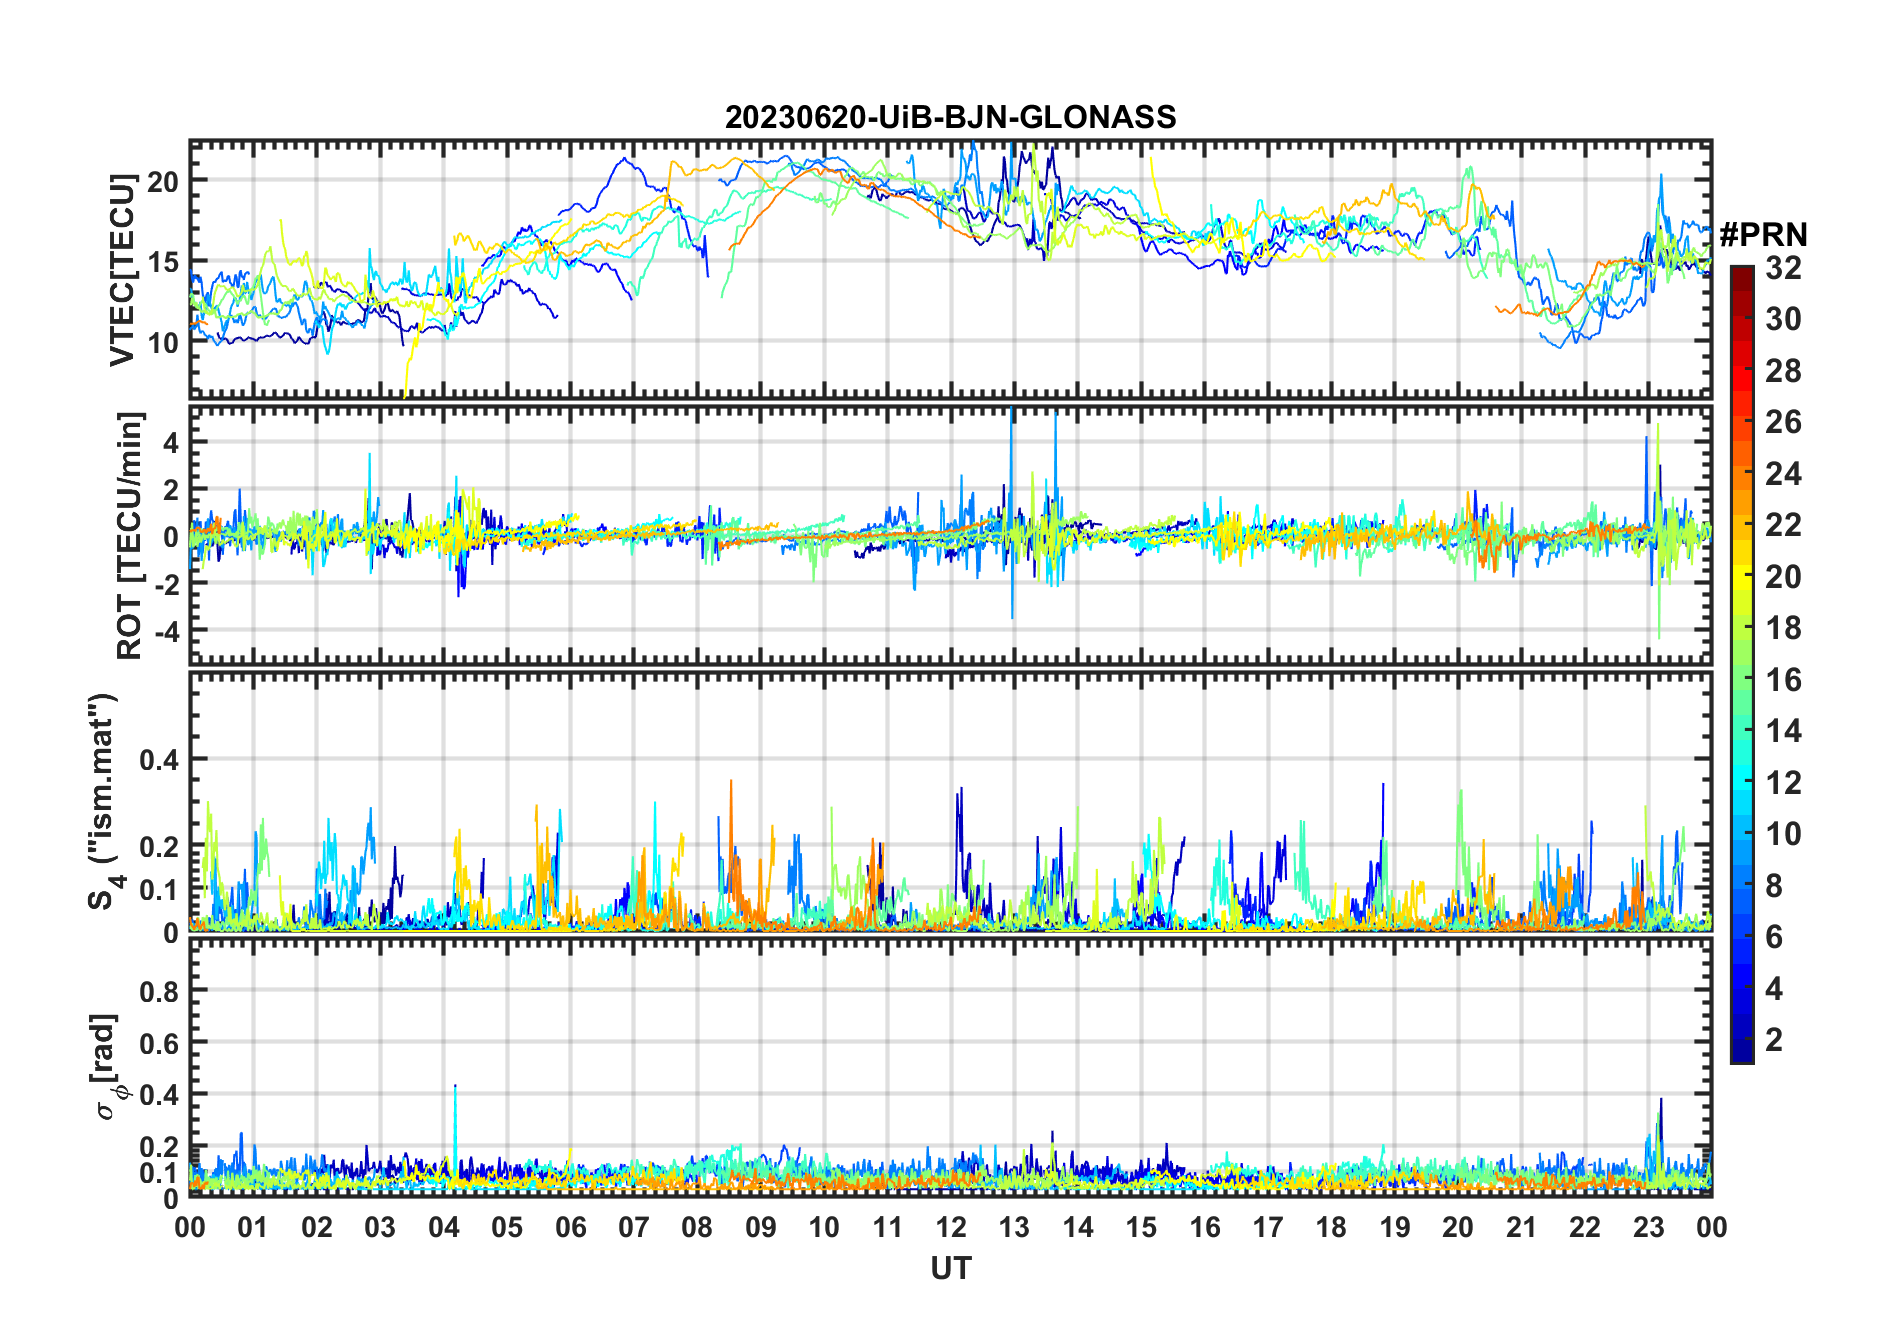This screenshot has height=1330, width=1902.
Task: Click the yellow-green colorbar section near 18
Action: [1741, 628]
